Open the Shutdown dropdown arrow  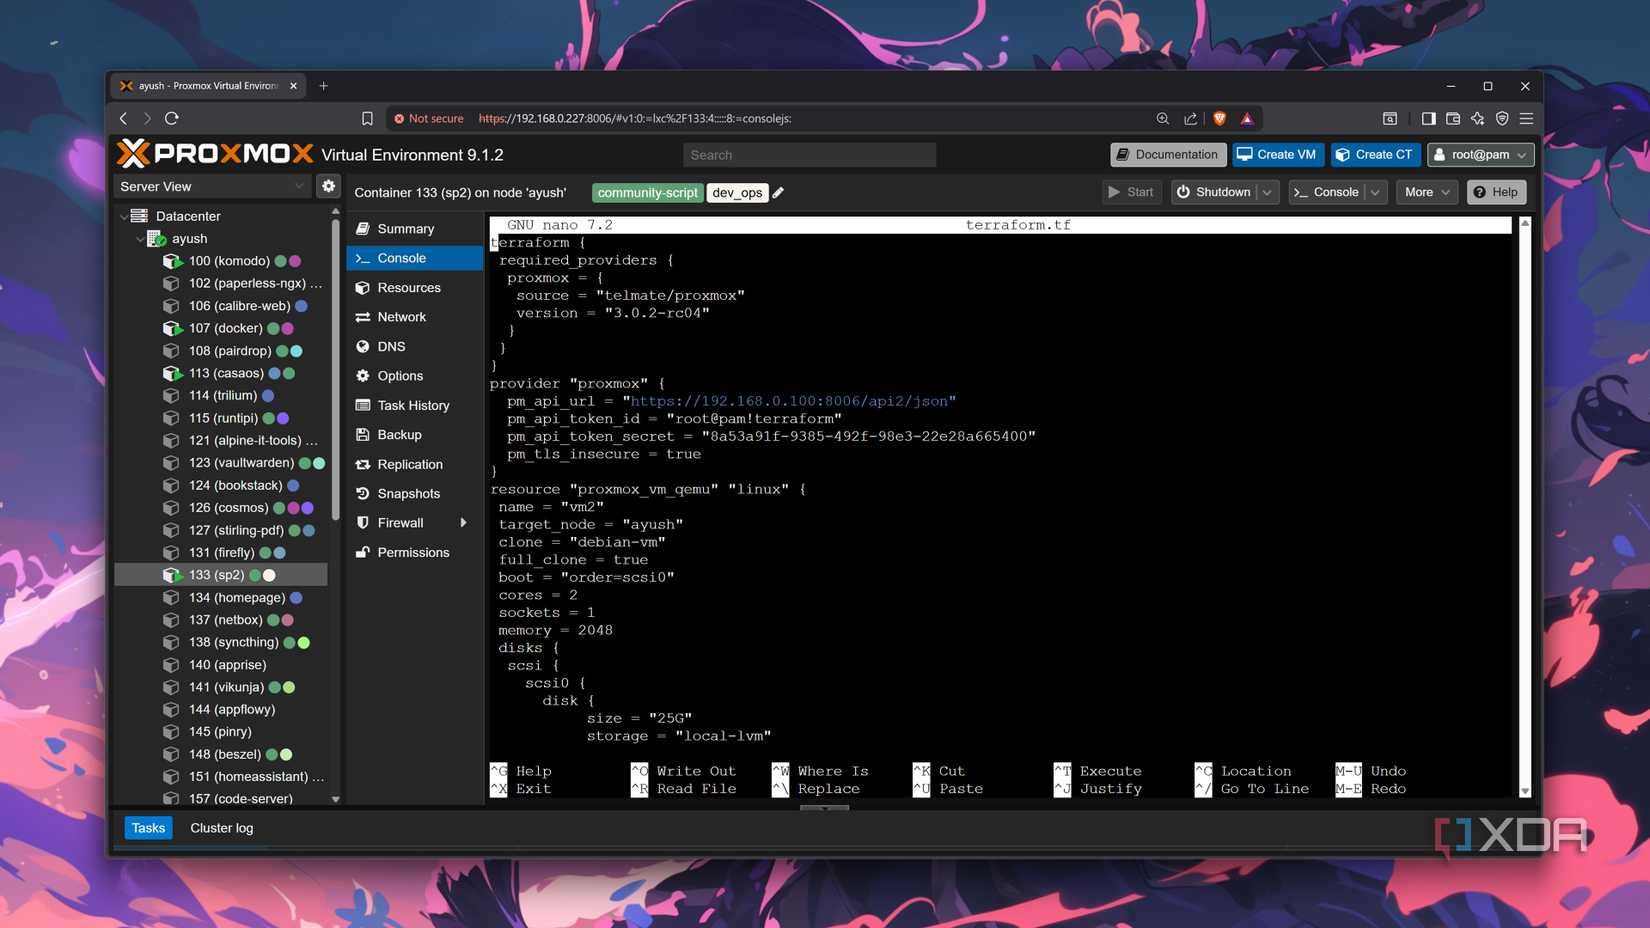click(1267, 192)
